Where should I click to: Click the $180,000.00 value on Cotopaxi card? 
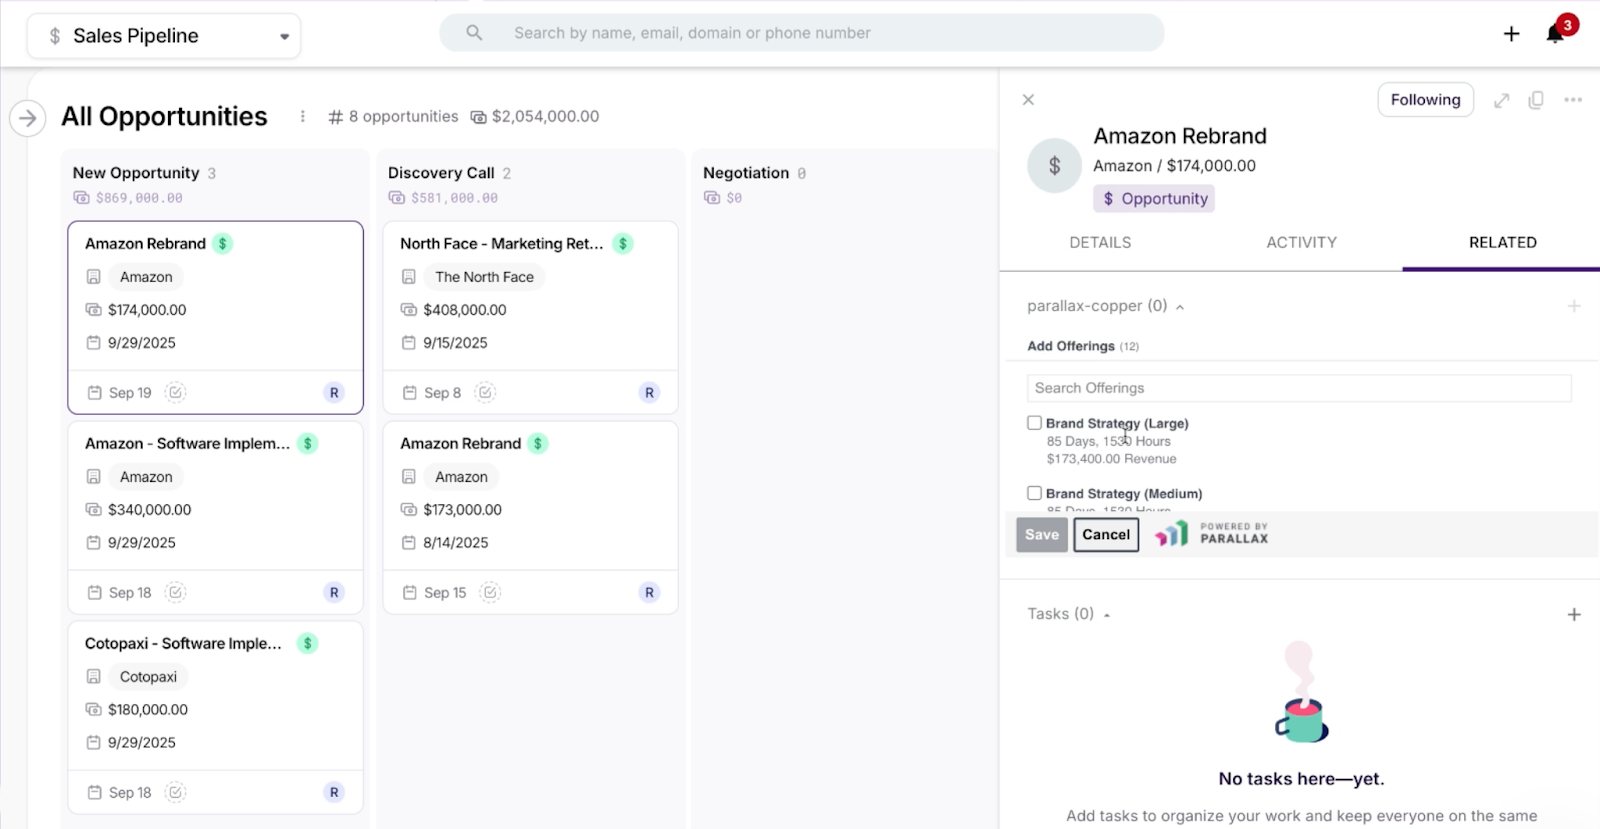[x=148, y=710]
